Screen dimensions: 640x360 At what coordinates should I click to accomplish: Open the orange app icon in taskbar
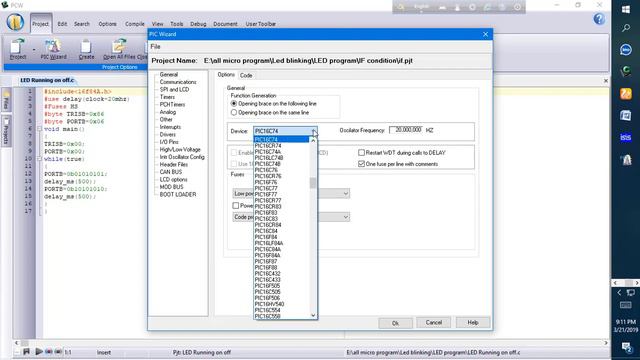626,93
